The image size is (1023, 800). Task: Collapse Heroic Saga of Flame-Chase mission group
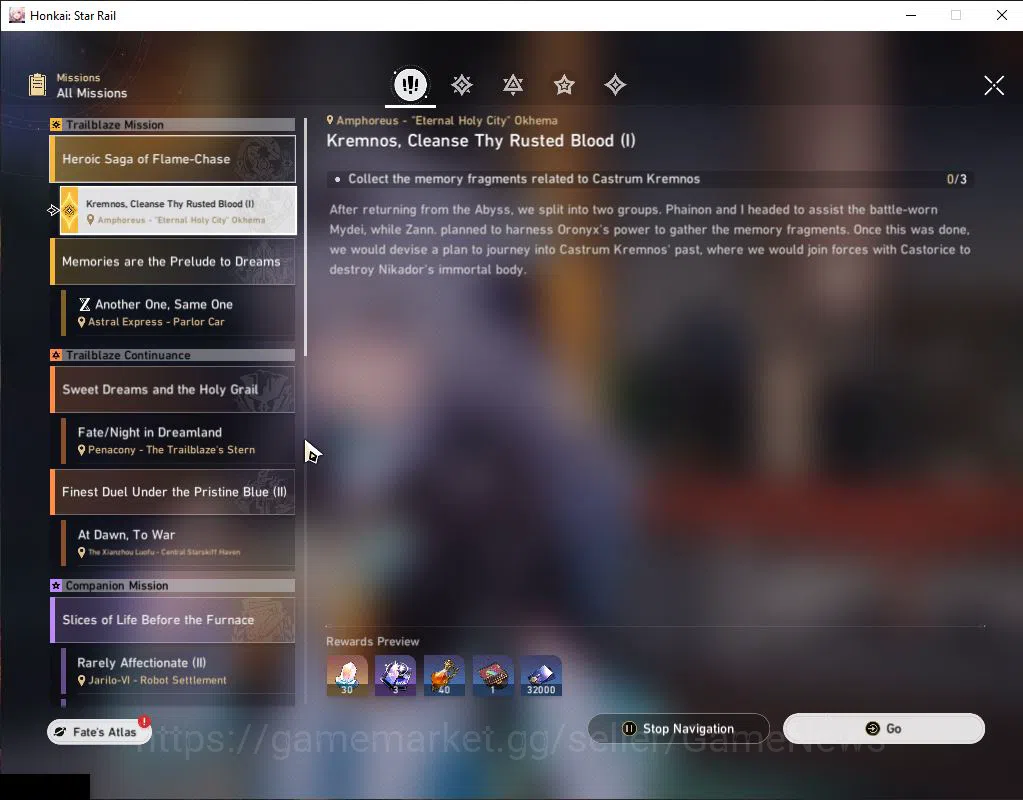coord(173,159)
